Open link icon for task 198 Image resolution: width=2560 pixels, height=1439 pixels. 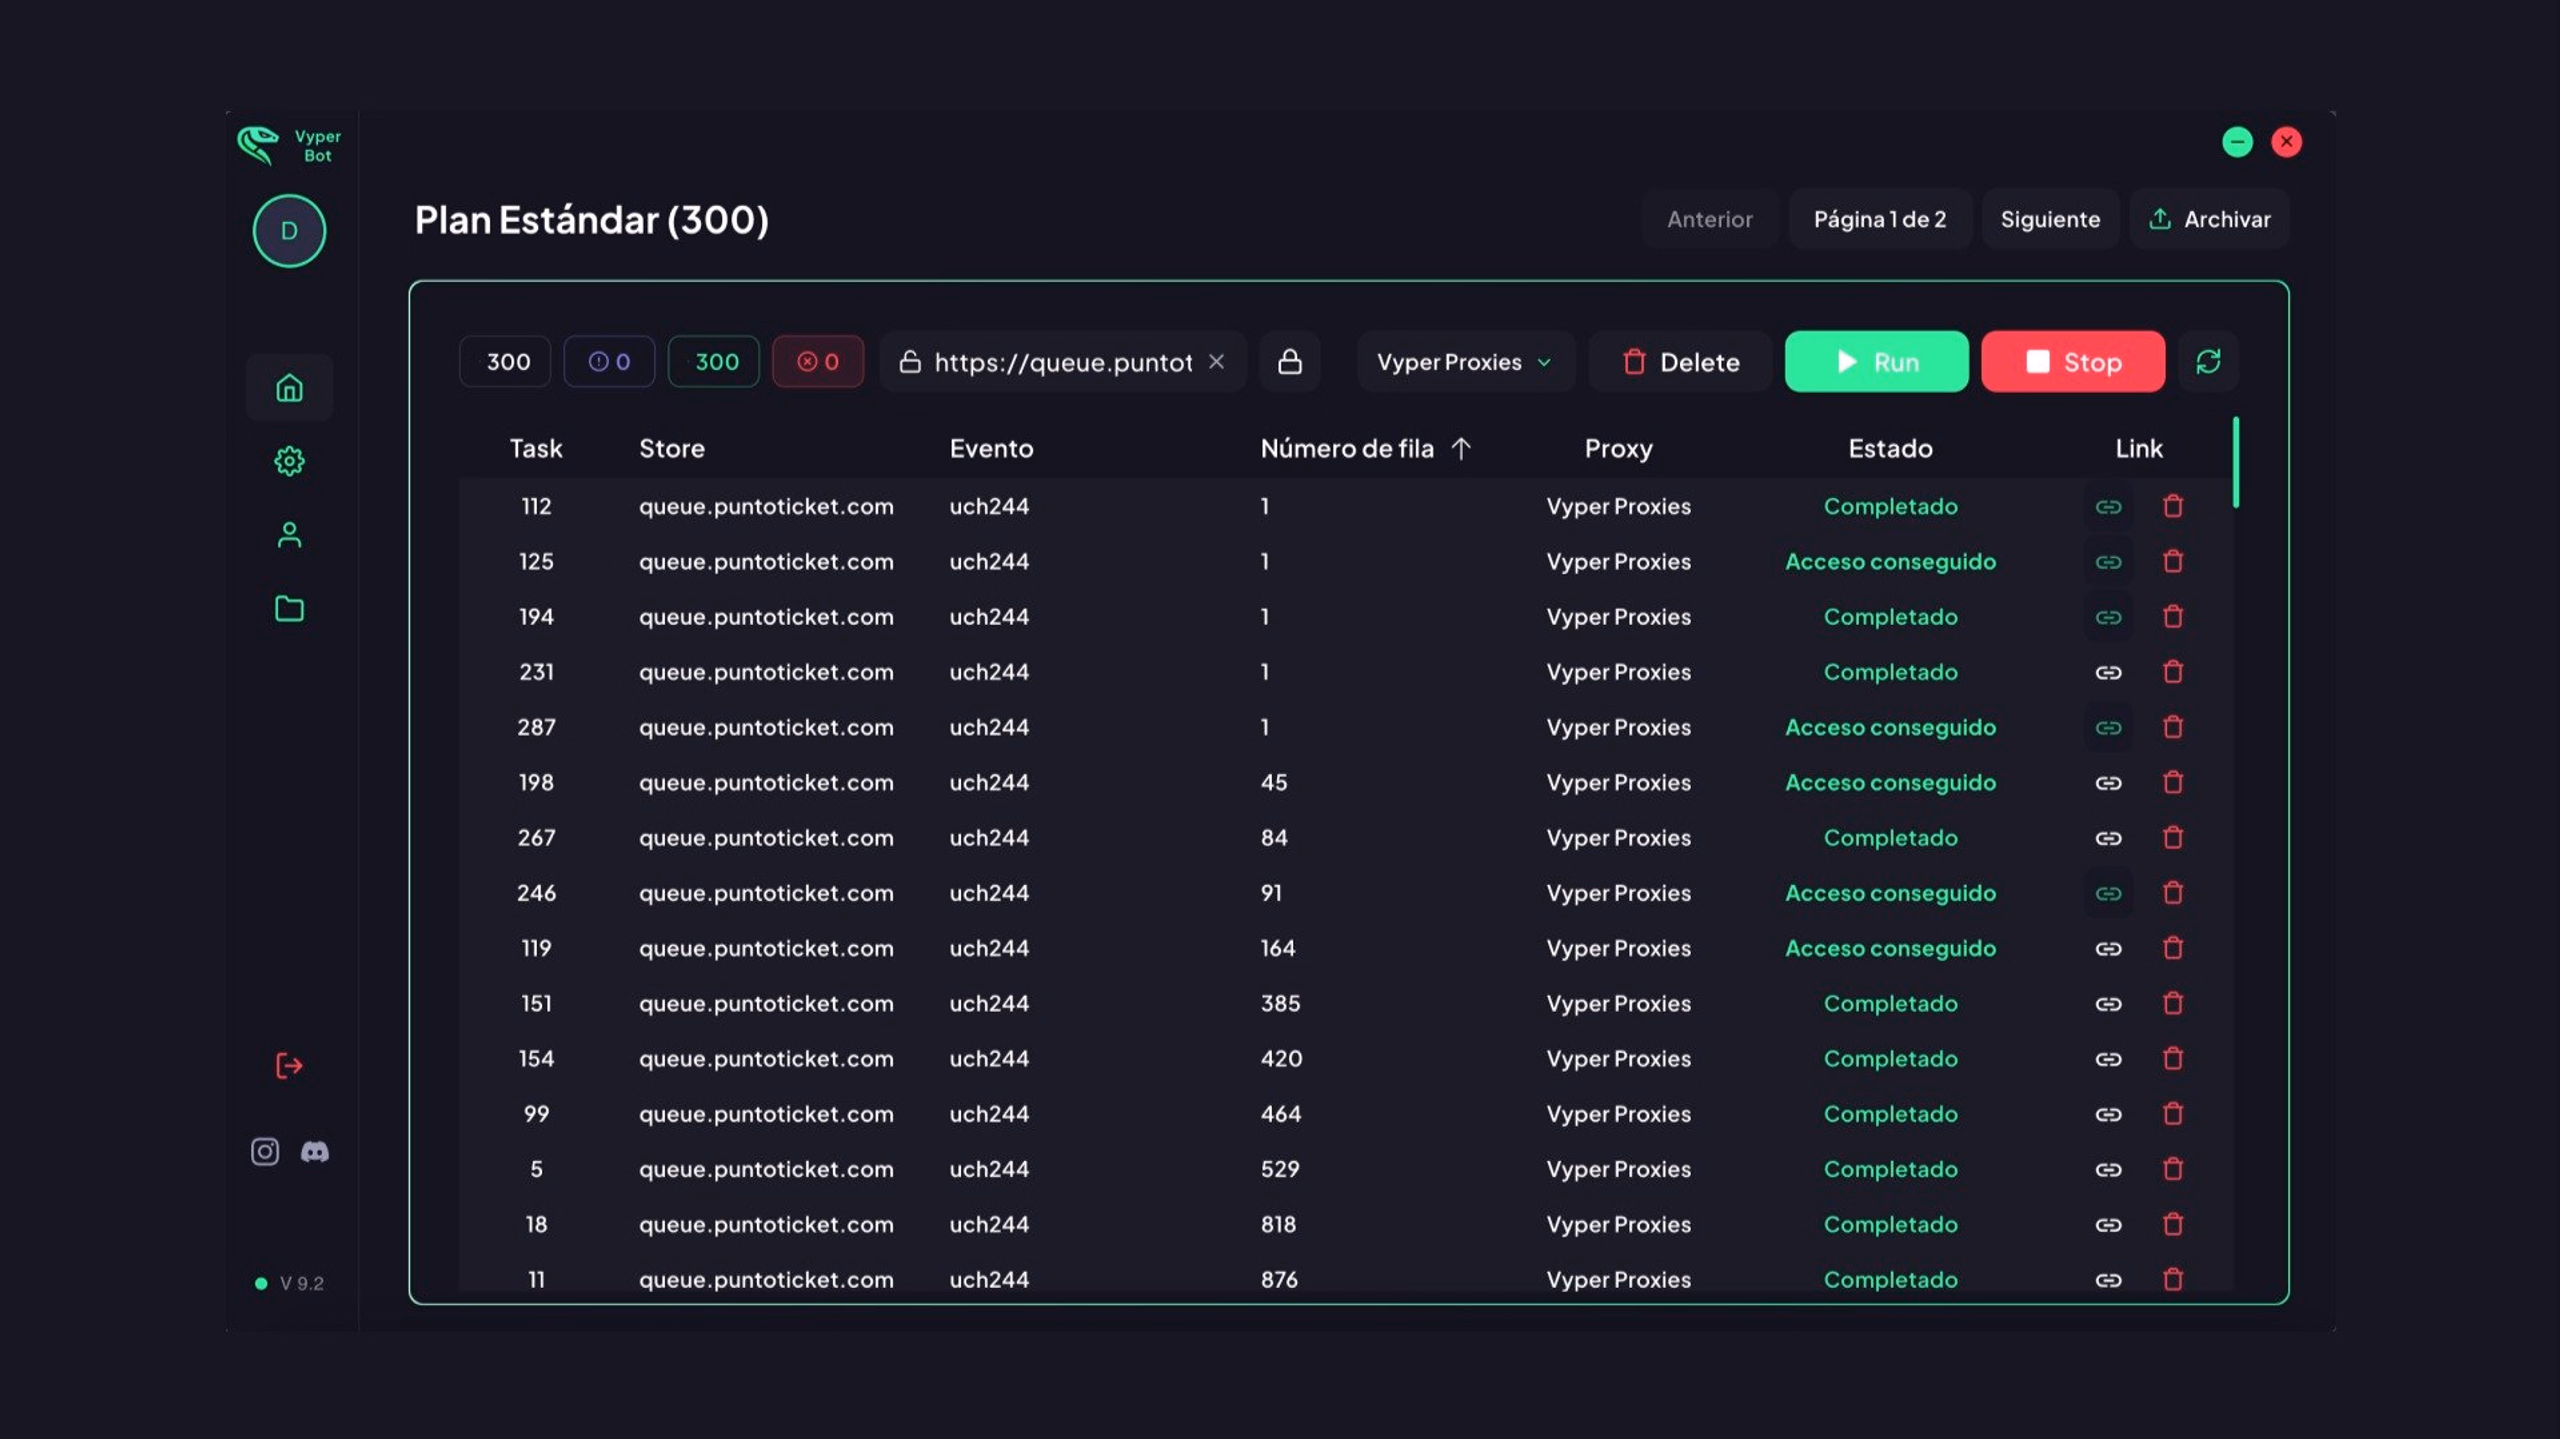pyautogui.click(x=2108, y=783)
